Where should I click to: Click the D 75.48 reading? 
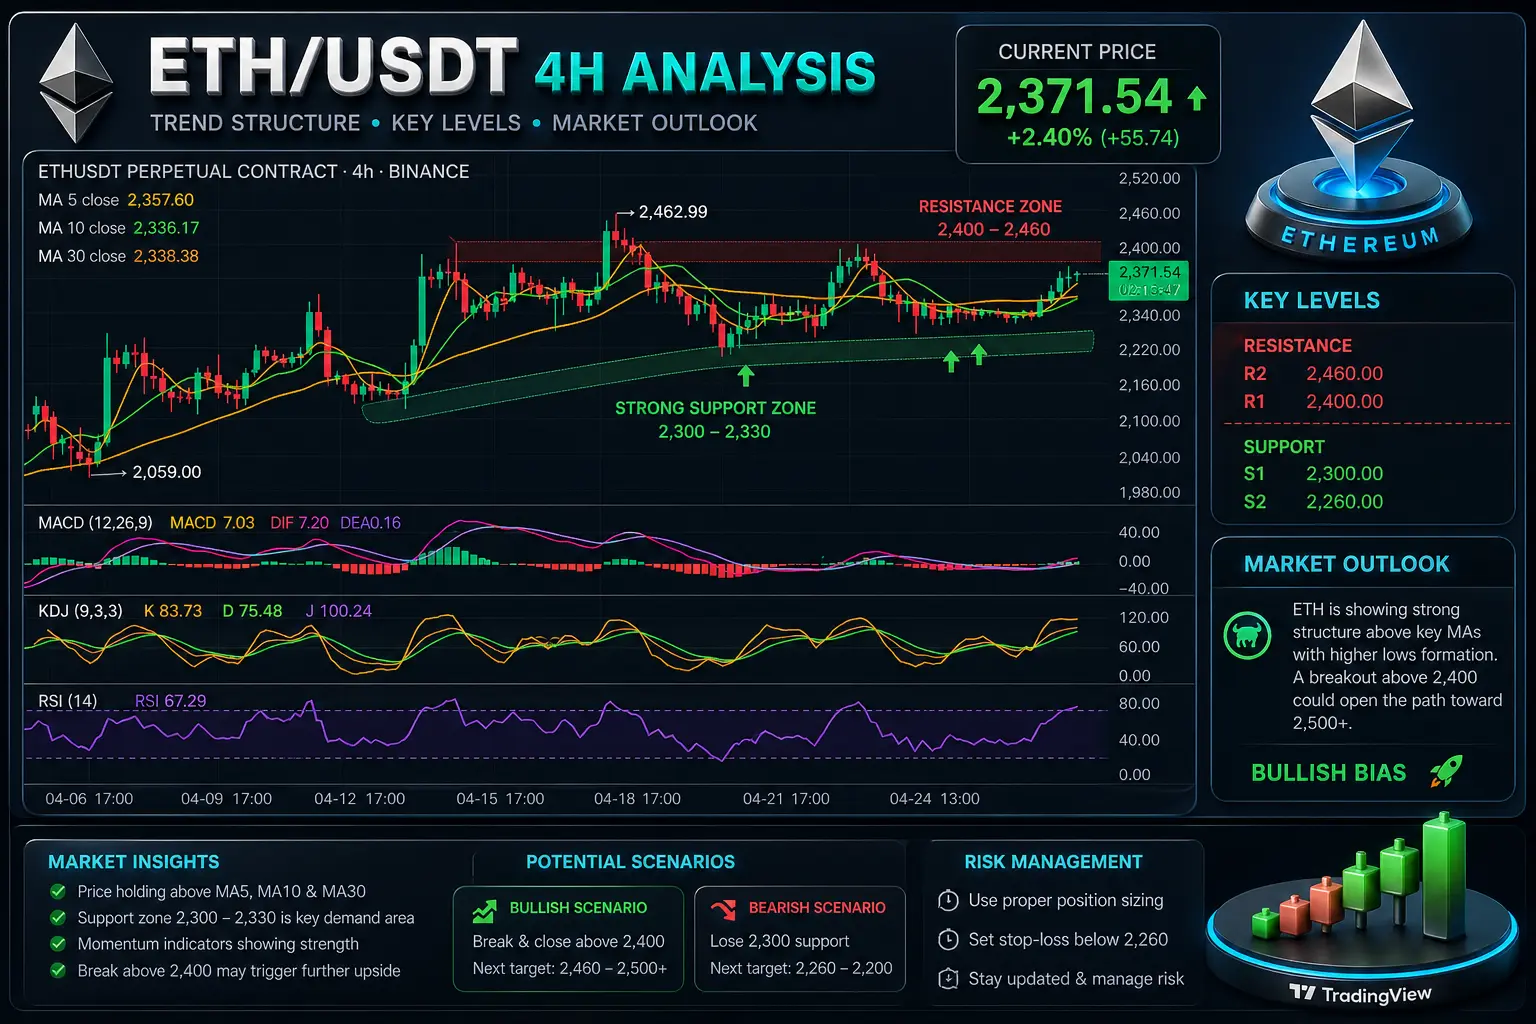[252, 611]
